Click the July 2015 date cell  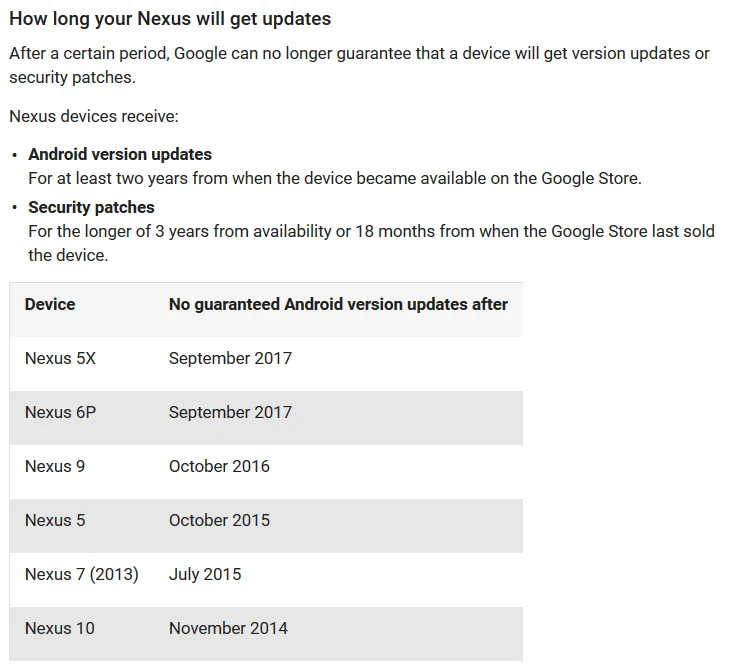point(205,574)
